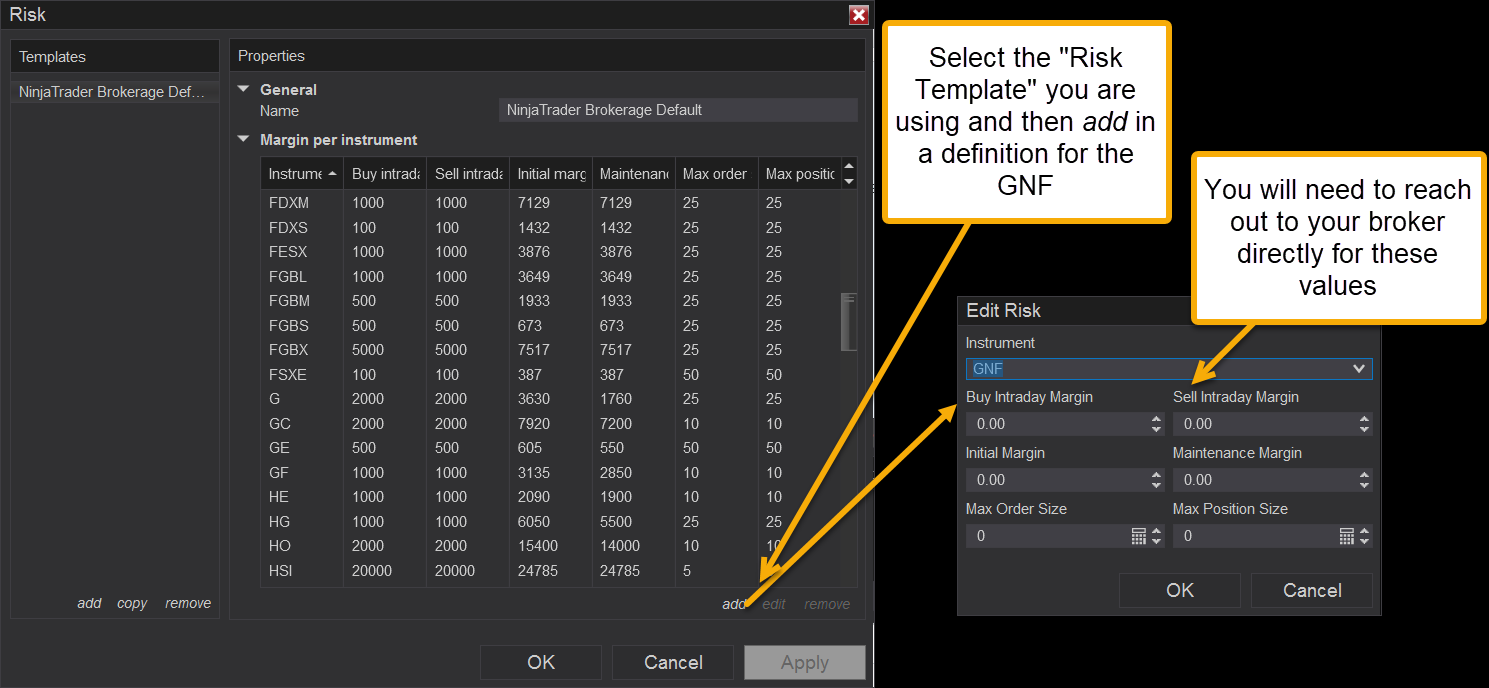Collapse the General section
The image size is (1489, 688).
click(243, 89)
